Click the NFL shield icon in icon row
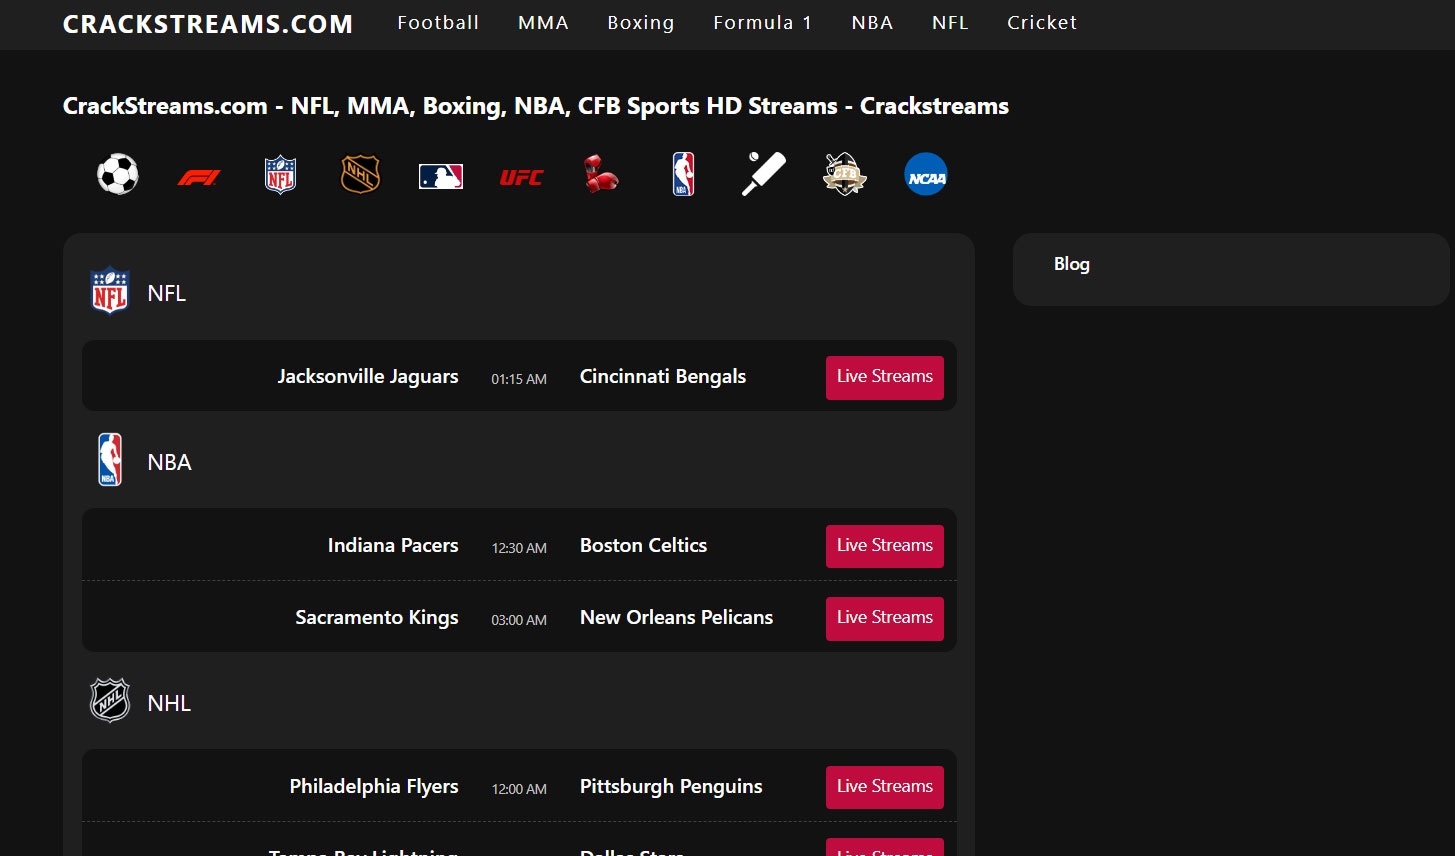1455x856 pixels. tap(279, 173)
